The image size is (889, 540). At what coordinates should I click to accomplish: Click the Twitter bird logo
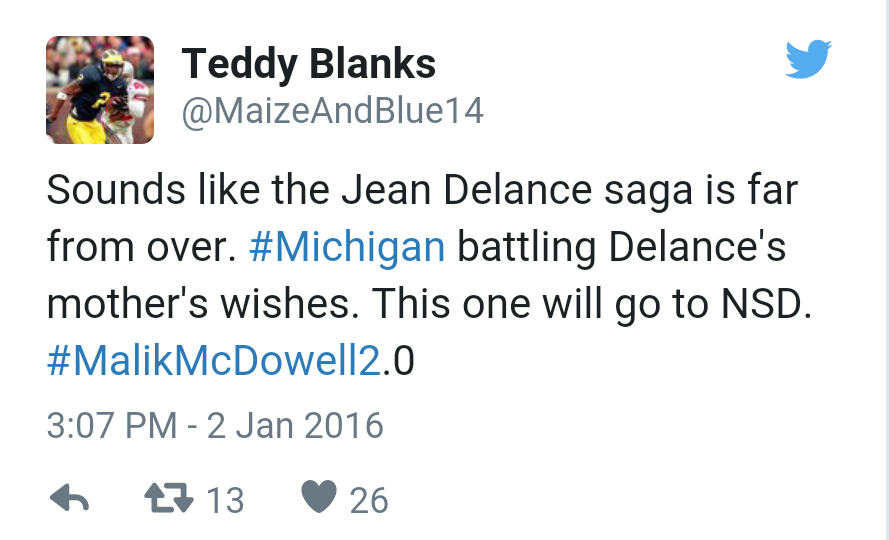click(x=808, y=61)
